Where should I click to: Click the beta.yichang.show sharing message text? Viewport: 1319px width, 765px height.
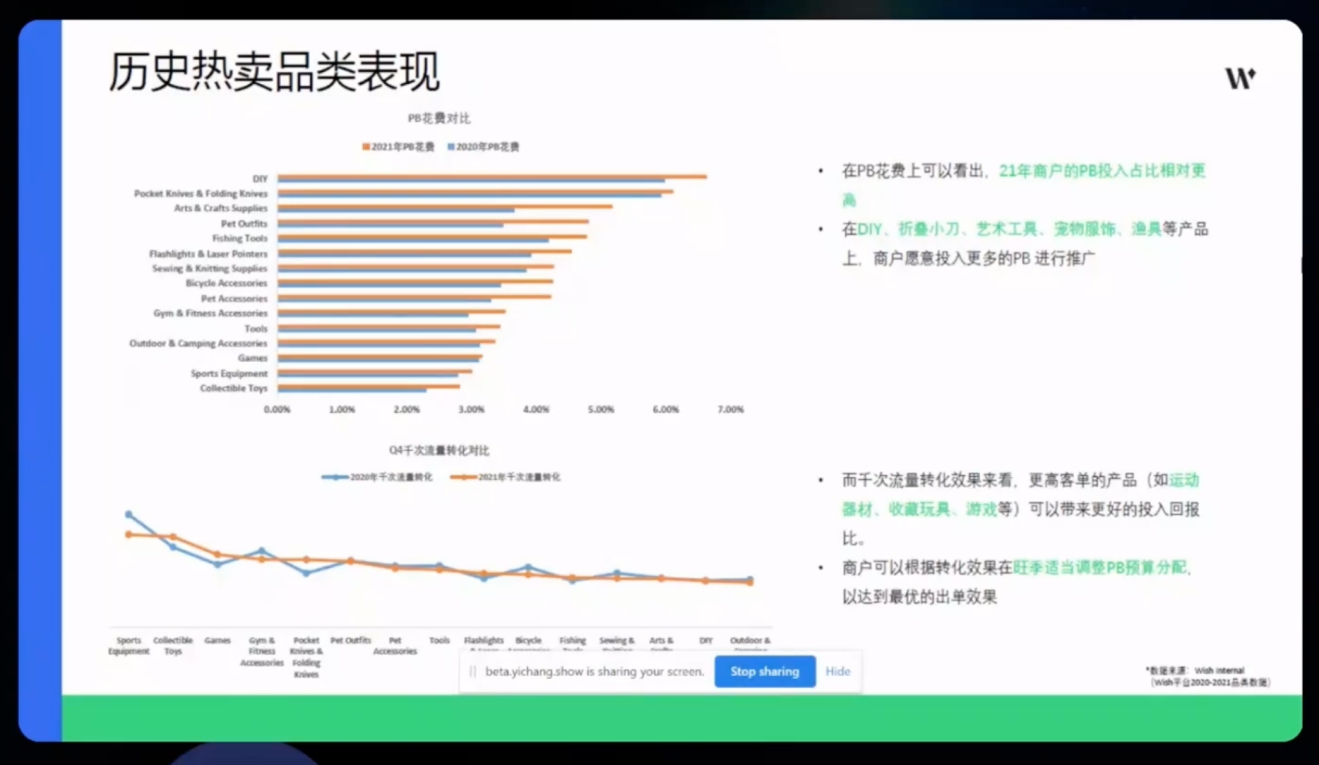595,672
